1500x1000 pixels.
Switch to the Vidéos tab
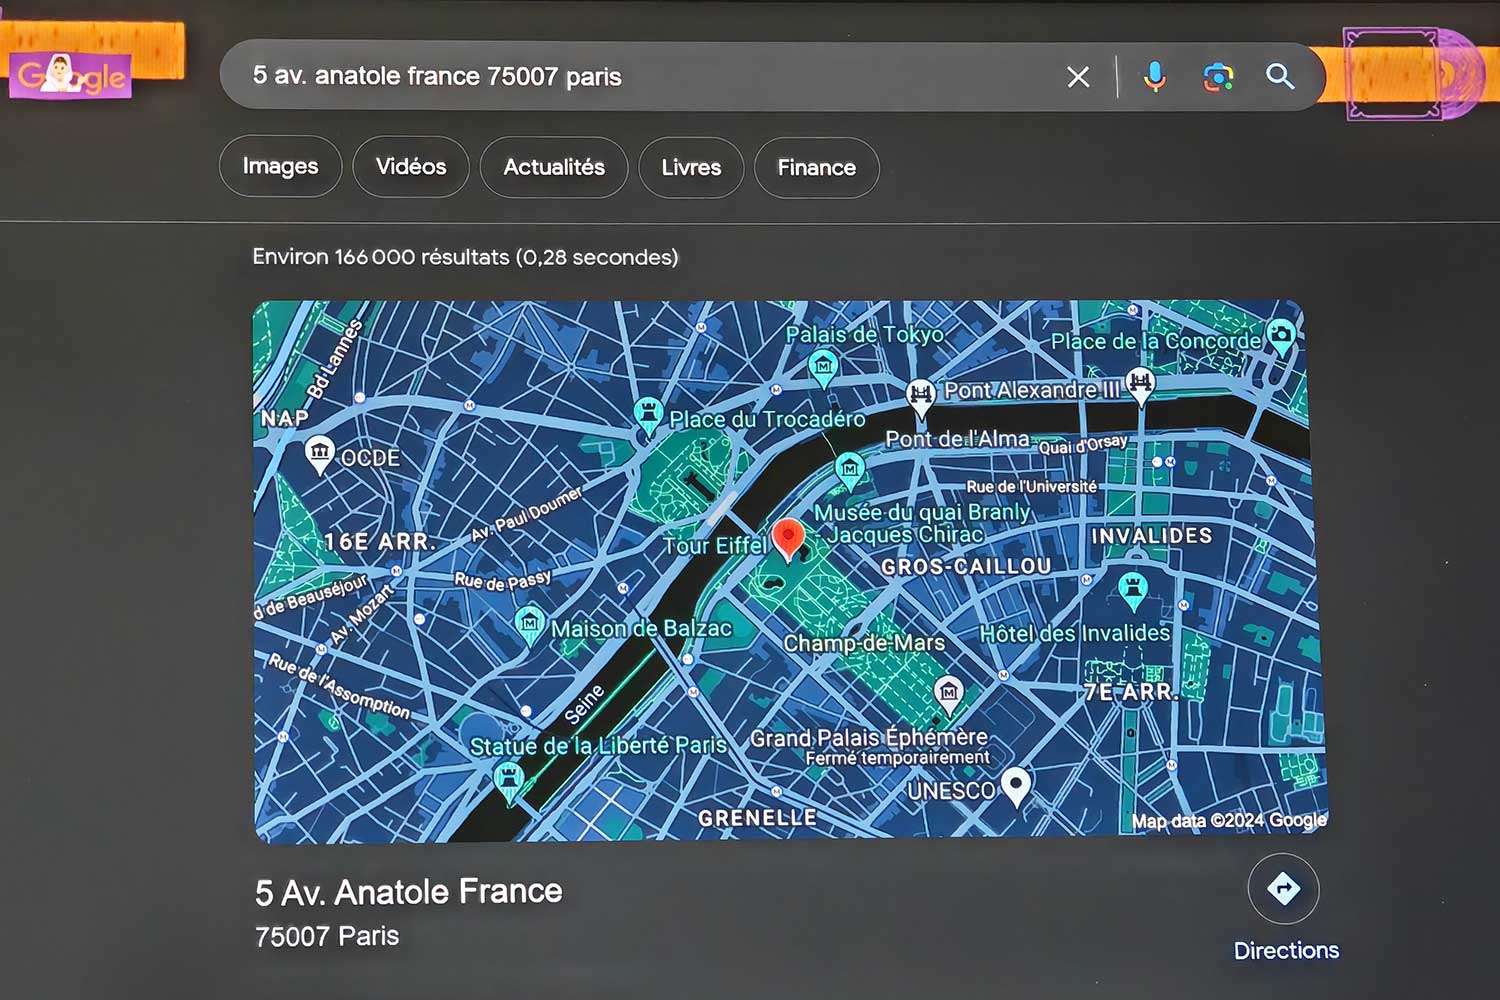pyautogui.click(x=411, y=166)
